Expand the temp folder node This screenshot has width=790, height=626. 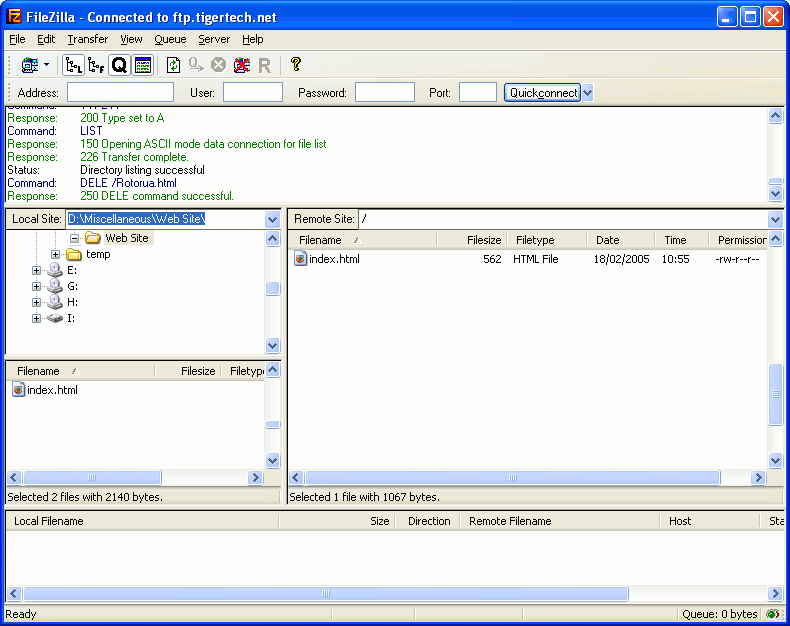(x=55, y=255)
